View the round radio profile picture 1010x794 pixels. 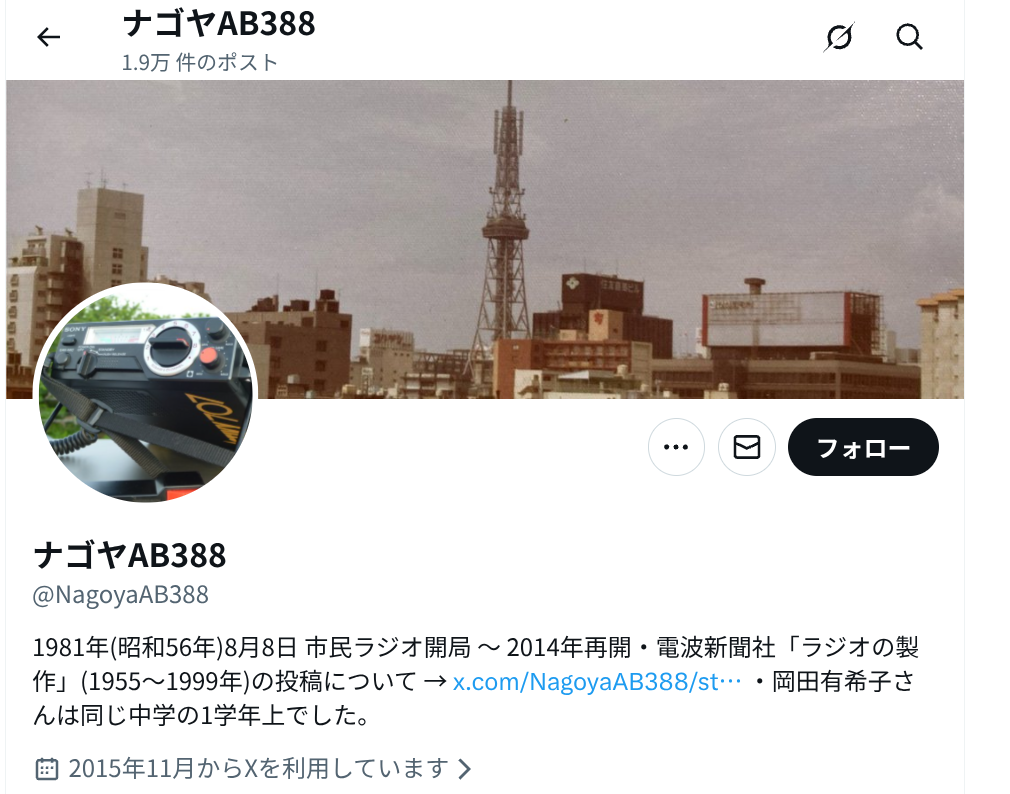pyautogui.click(x=146, y=392)
